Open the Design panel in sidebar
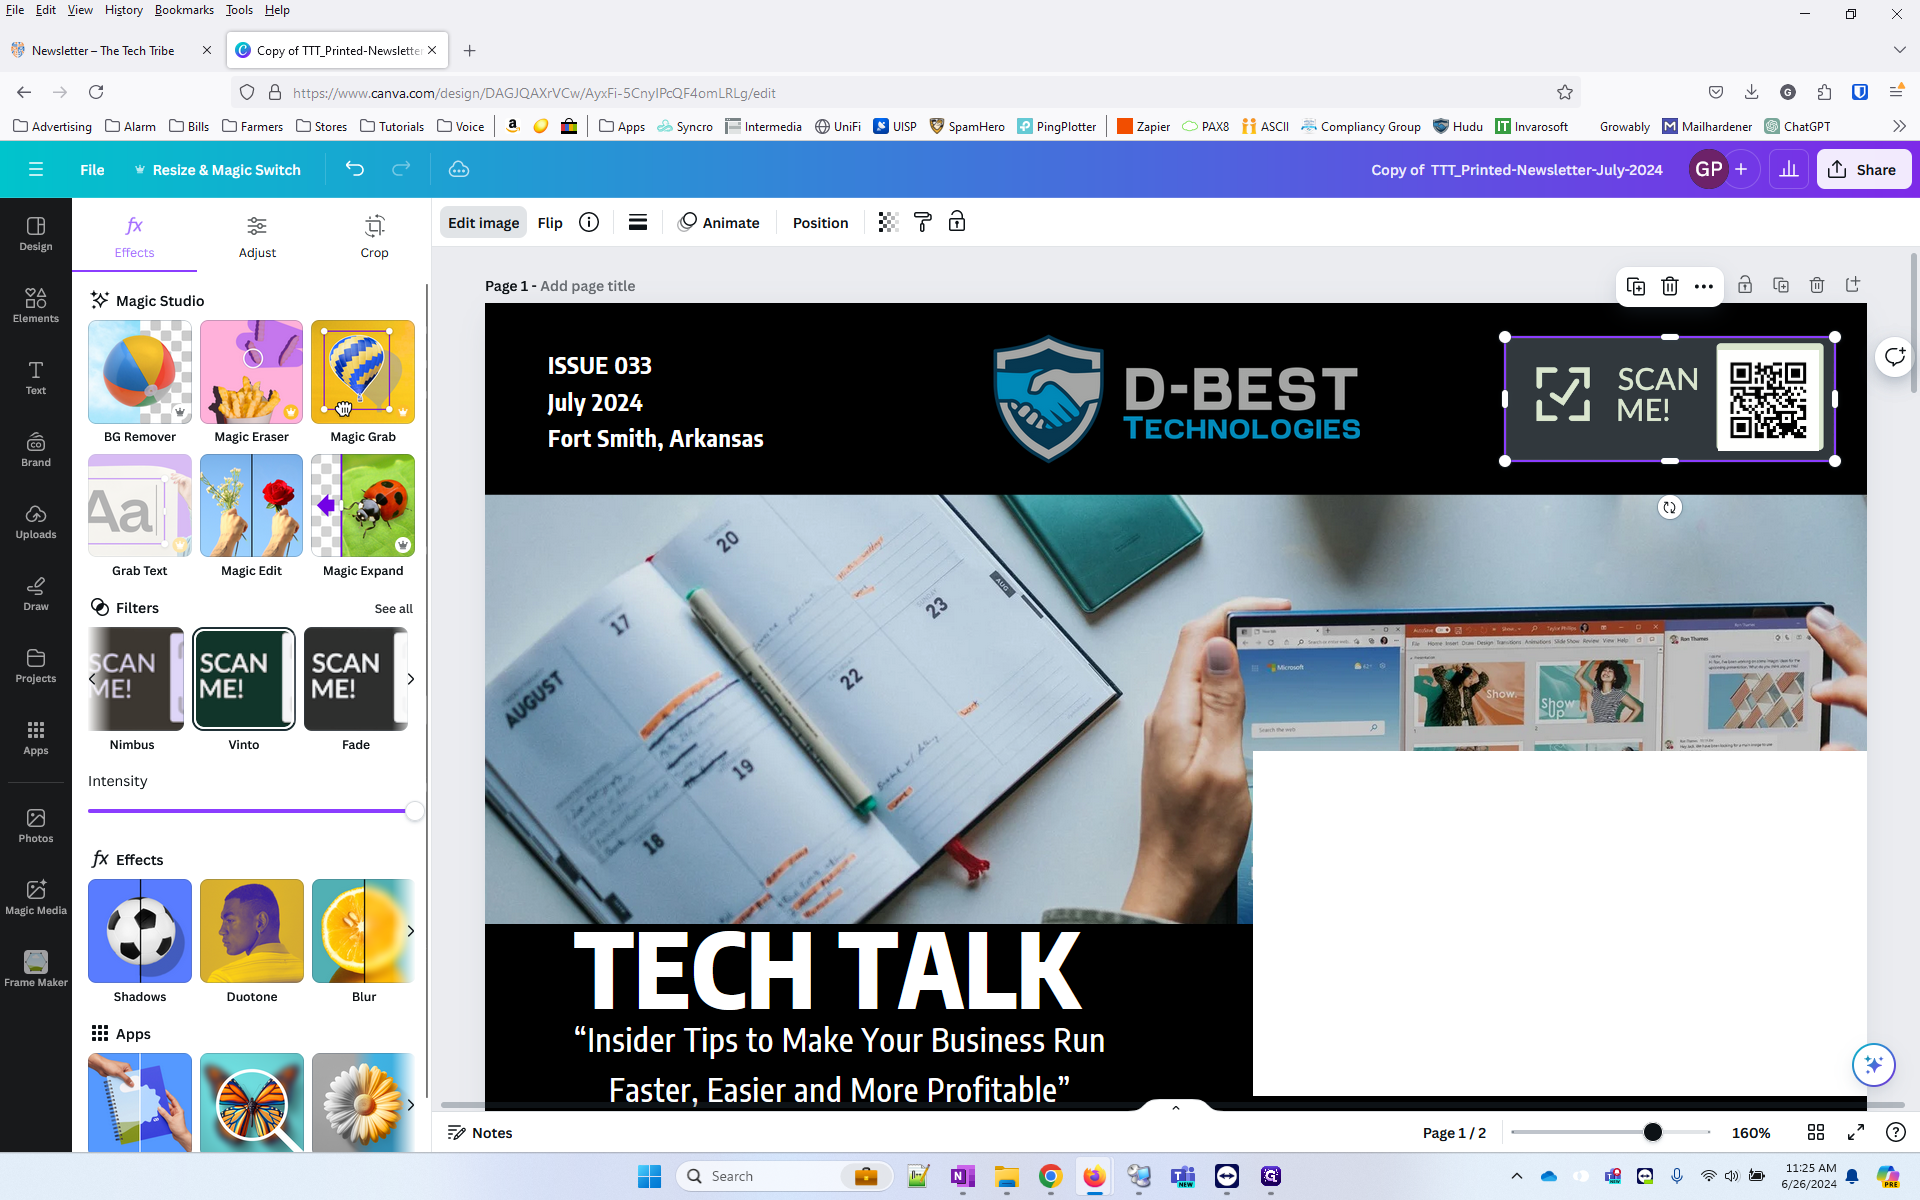 [x=36, y=234]
